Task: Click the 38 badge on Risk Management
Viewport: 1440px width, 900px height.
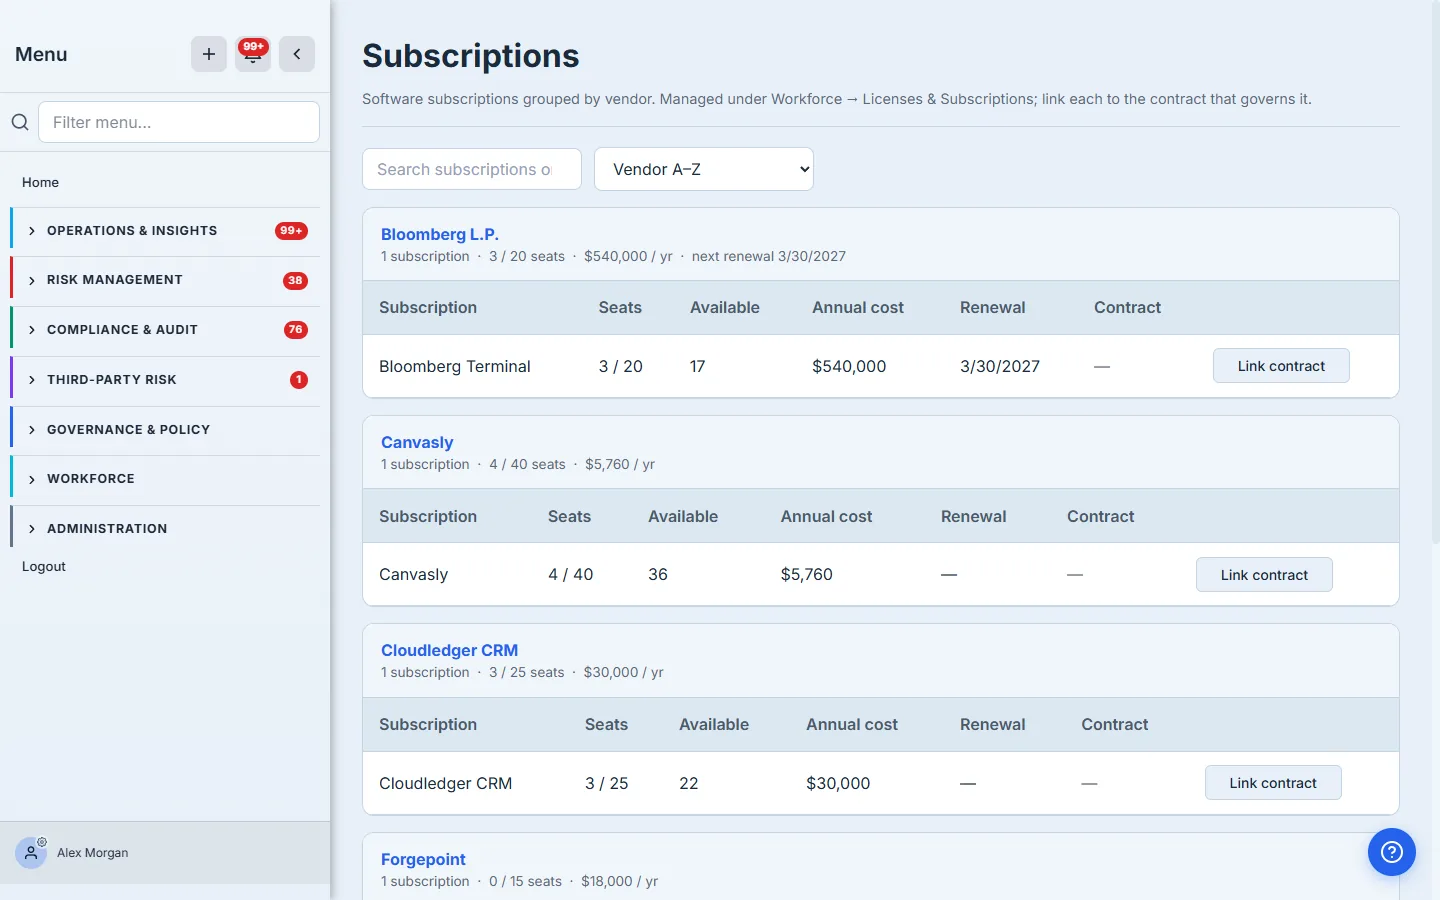Action: click(295, 281)
